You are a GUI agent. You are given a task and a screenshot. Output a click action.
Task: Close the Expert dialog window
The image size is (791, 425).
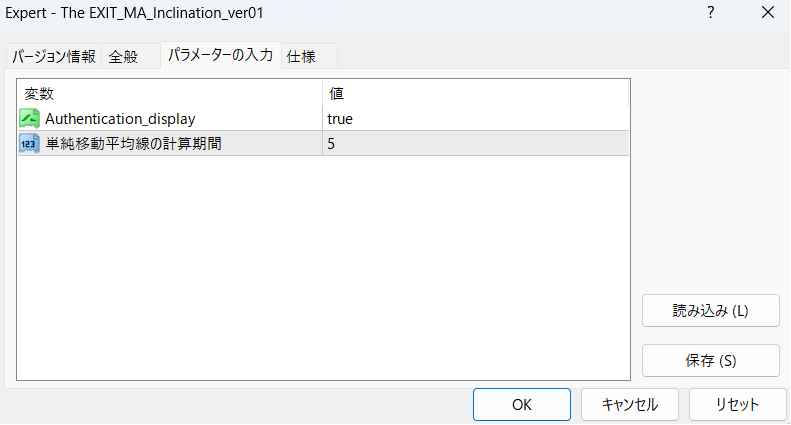[x=767, y=13]
